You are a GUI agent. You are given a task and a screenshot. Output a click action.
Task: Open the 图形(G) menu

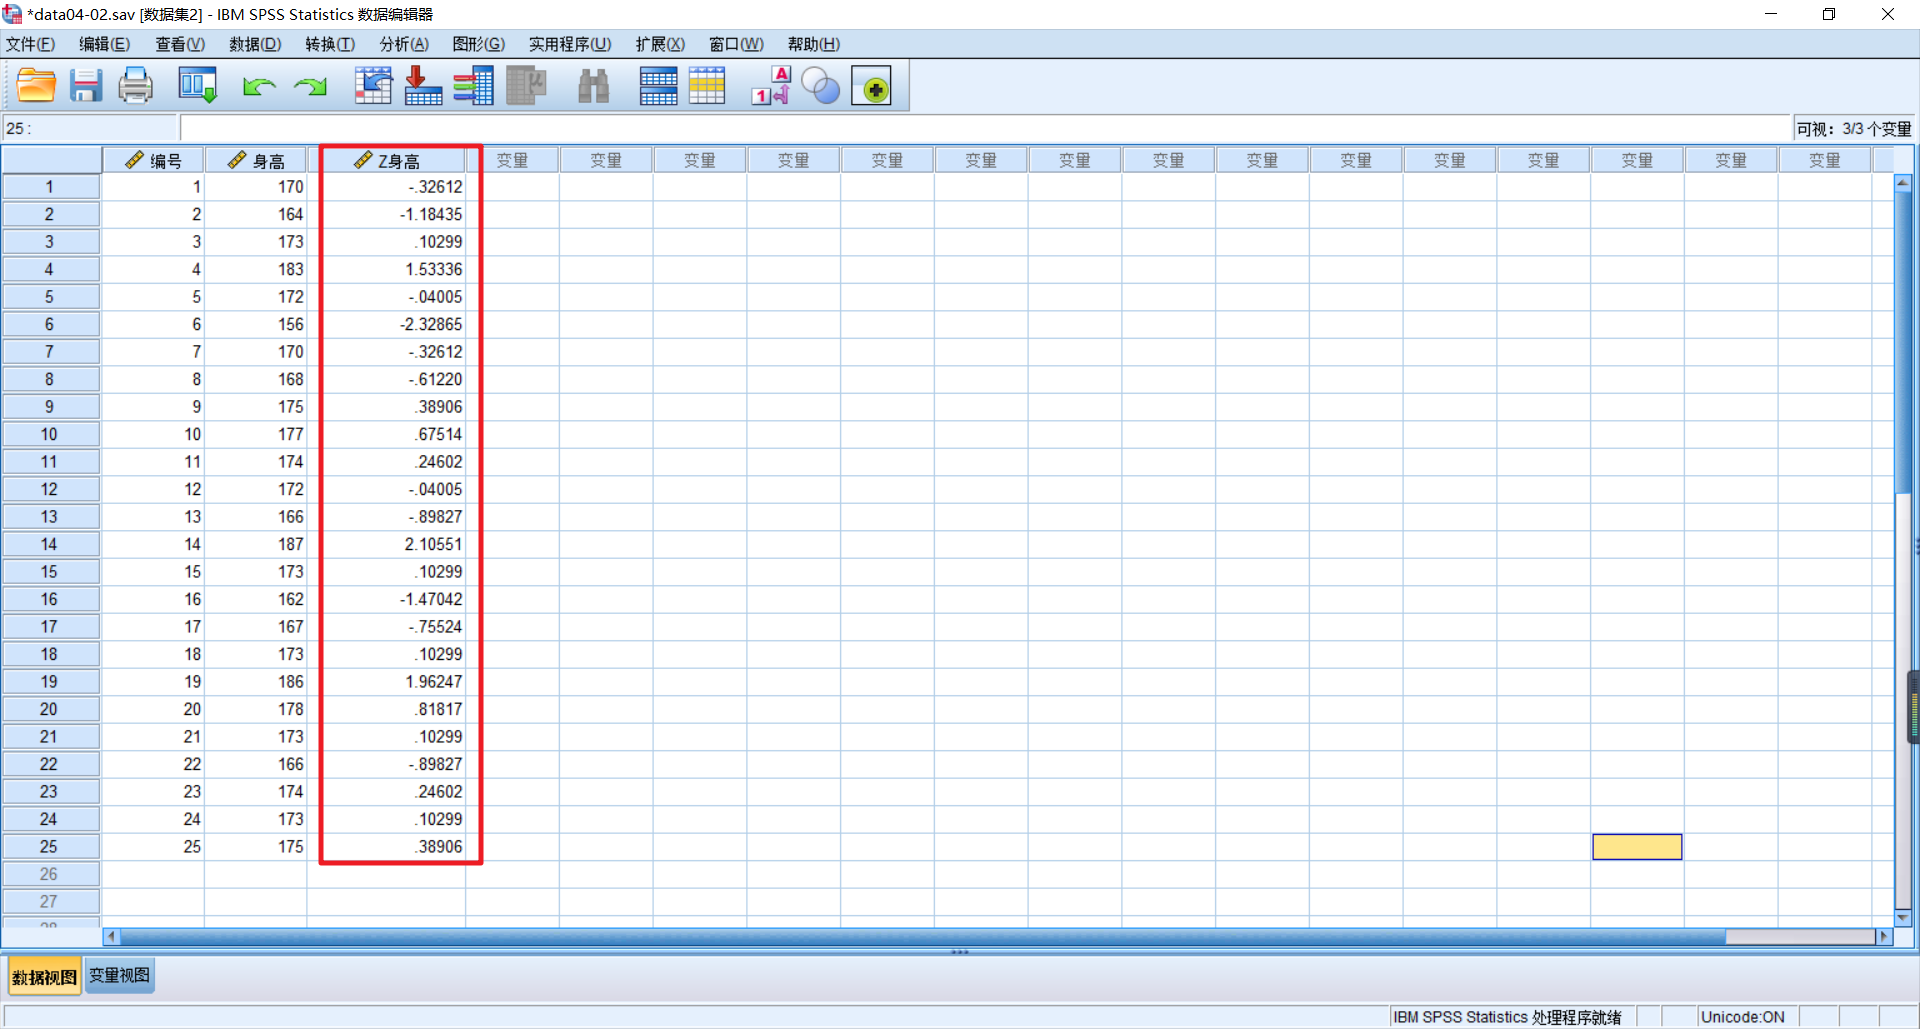click(x=479, y=44)
